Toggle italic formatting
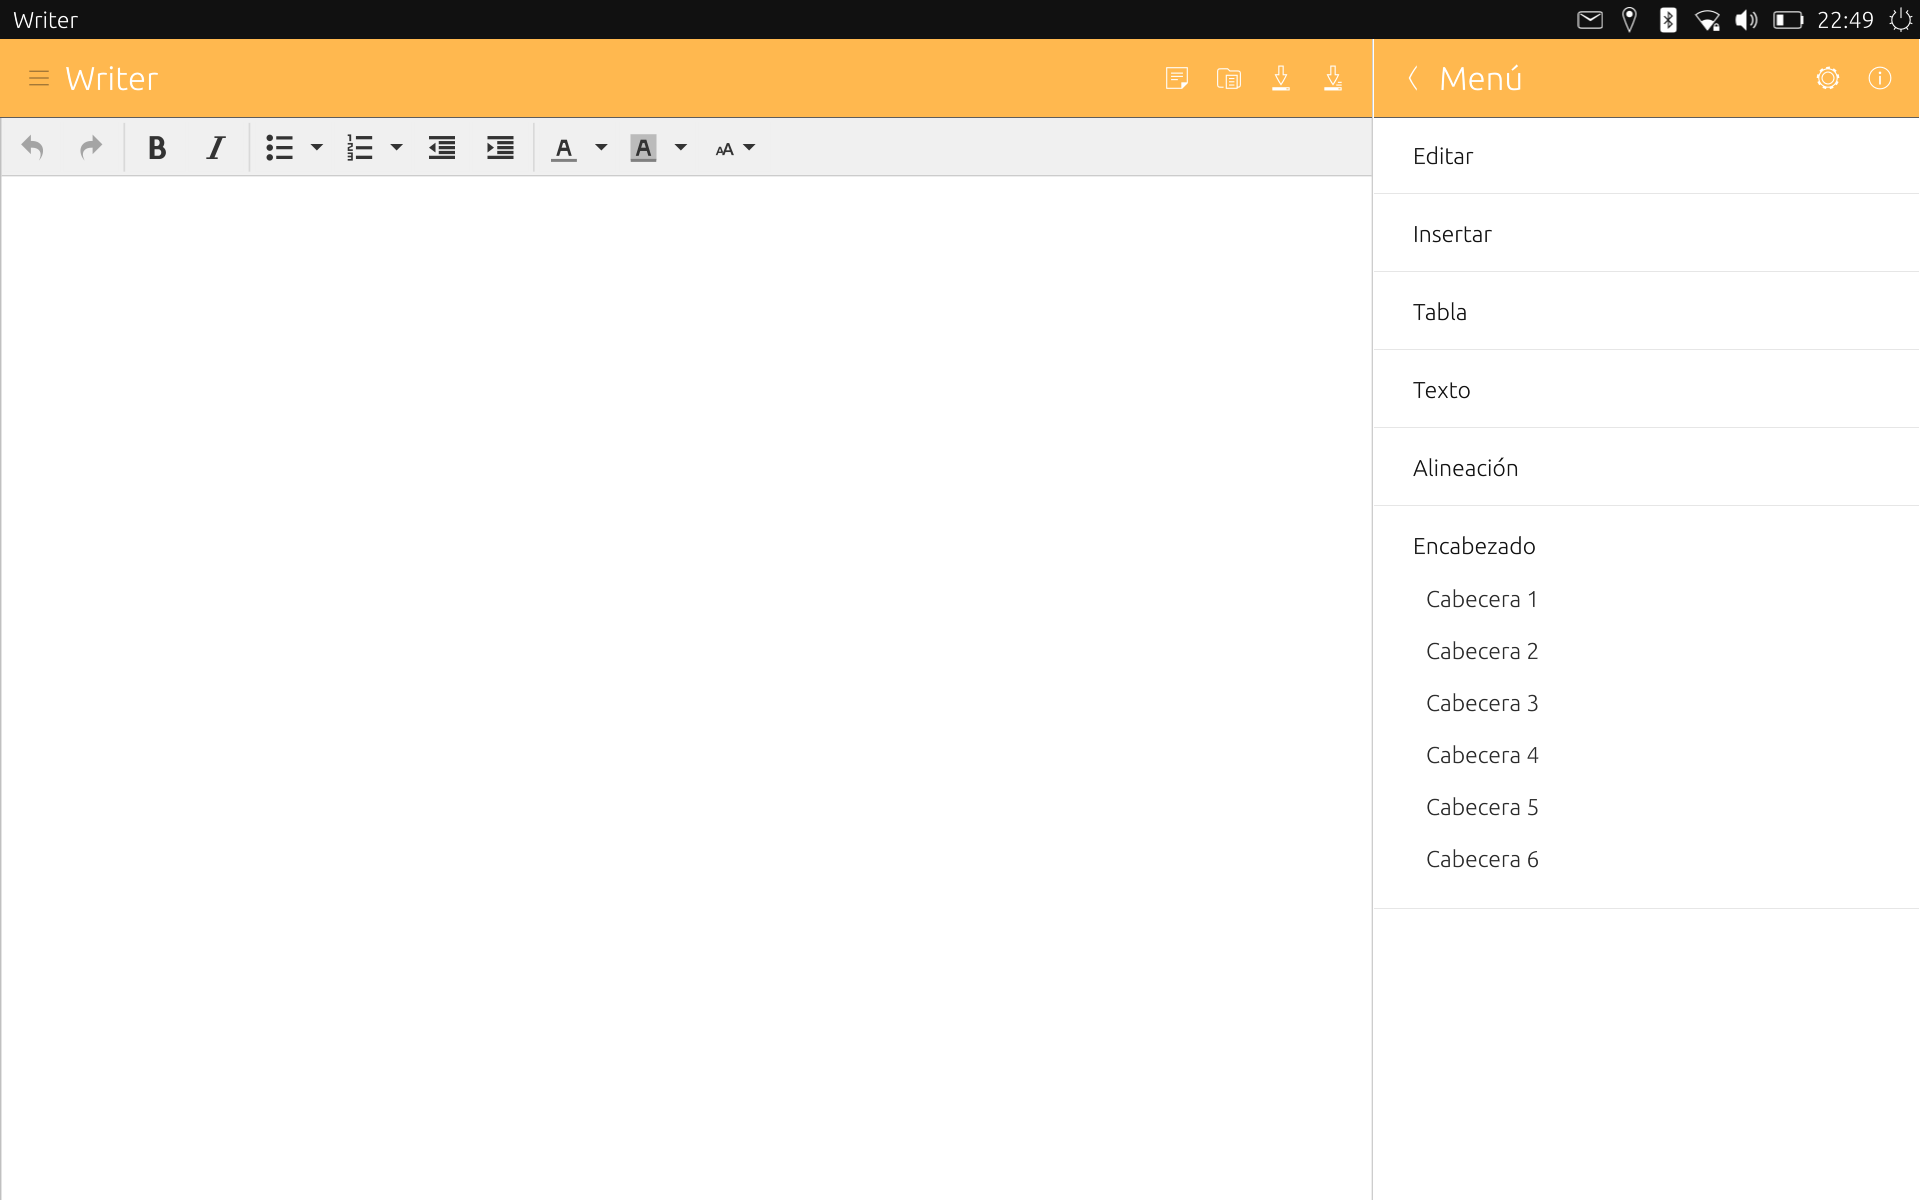Image resolution: width=1920 pixels, height=1200 pixels. click(x=215, y=148)
